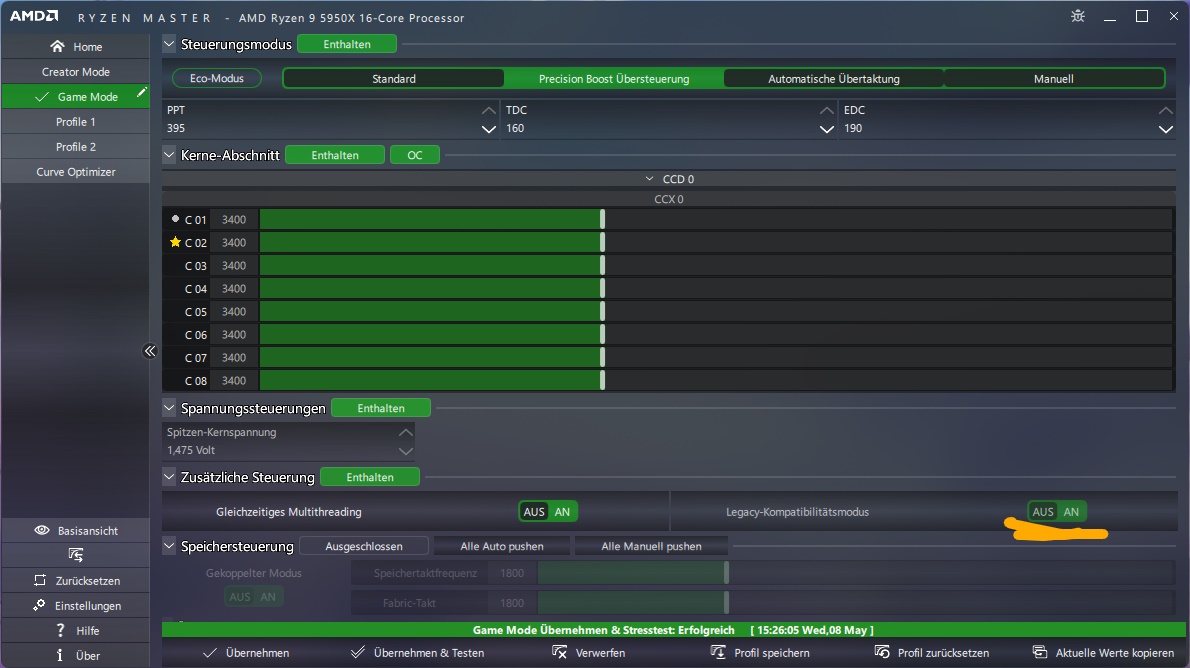The height and width of the screenshot is (668, 1190).
Task: Select Automatische Übertaktung mode
Action: 833,78
